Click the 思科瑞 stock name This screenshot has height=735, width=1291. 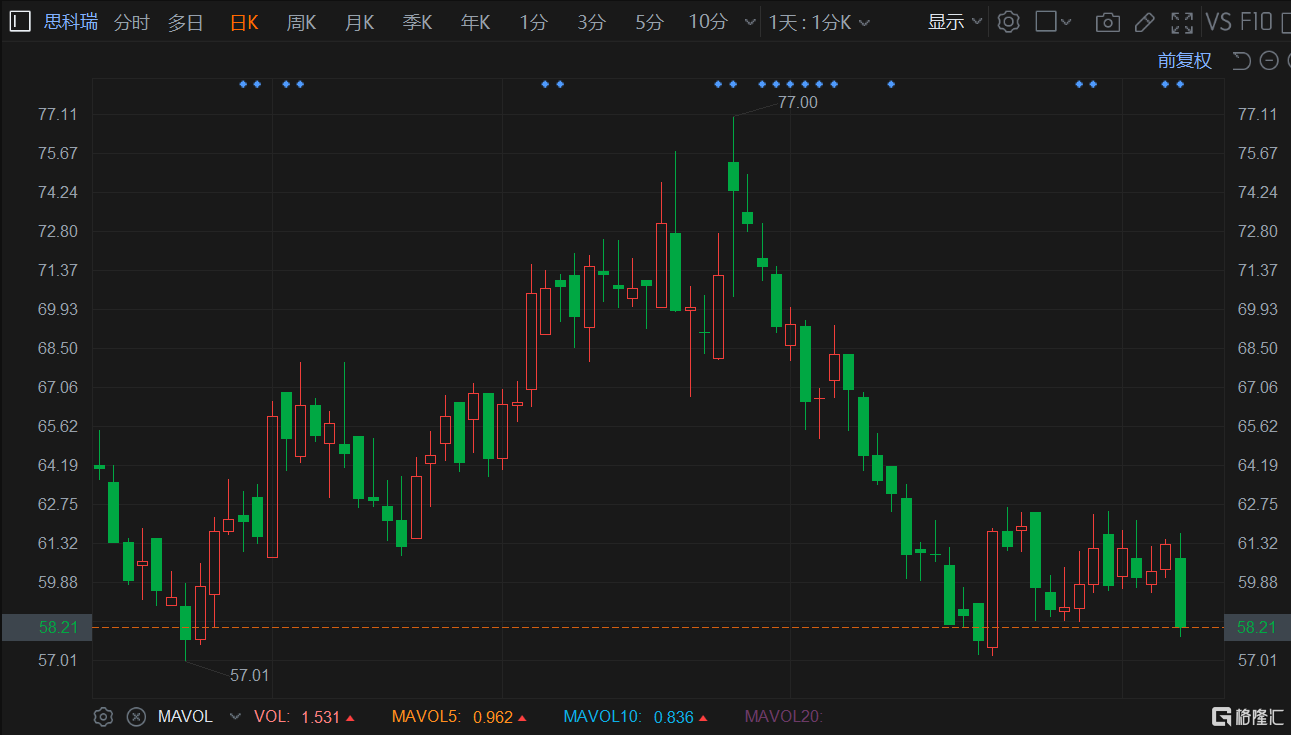pyautogui.click(x=71, y=22)
